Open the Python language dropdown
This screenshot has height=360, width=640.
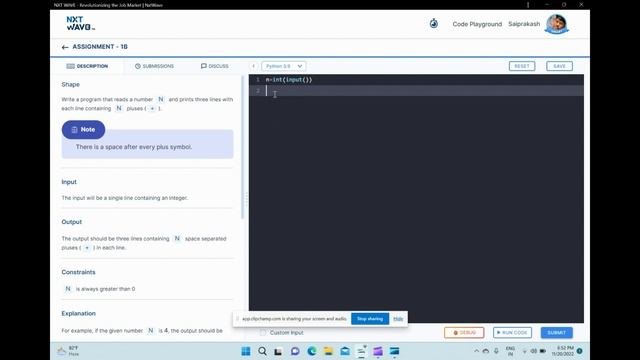284,66
